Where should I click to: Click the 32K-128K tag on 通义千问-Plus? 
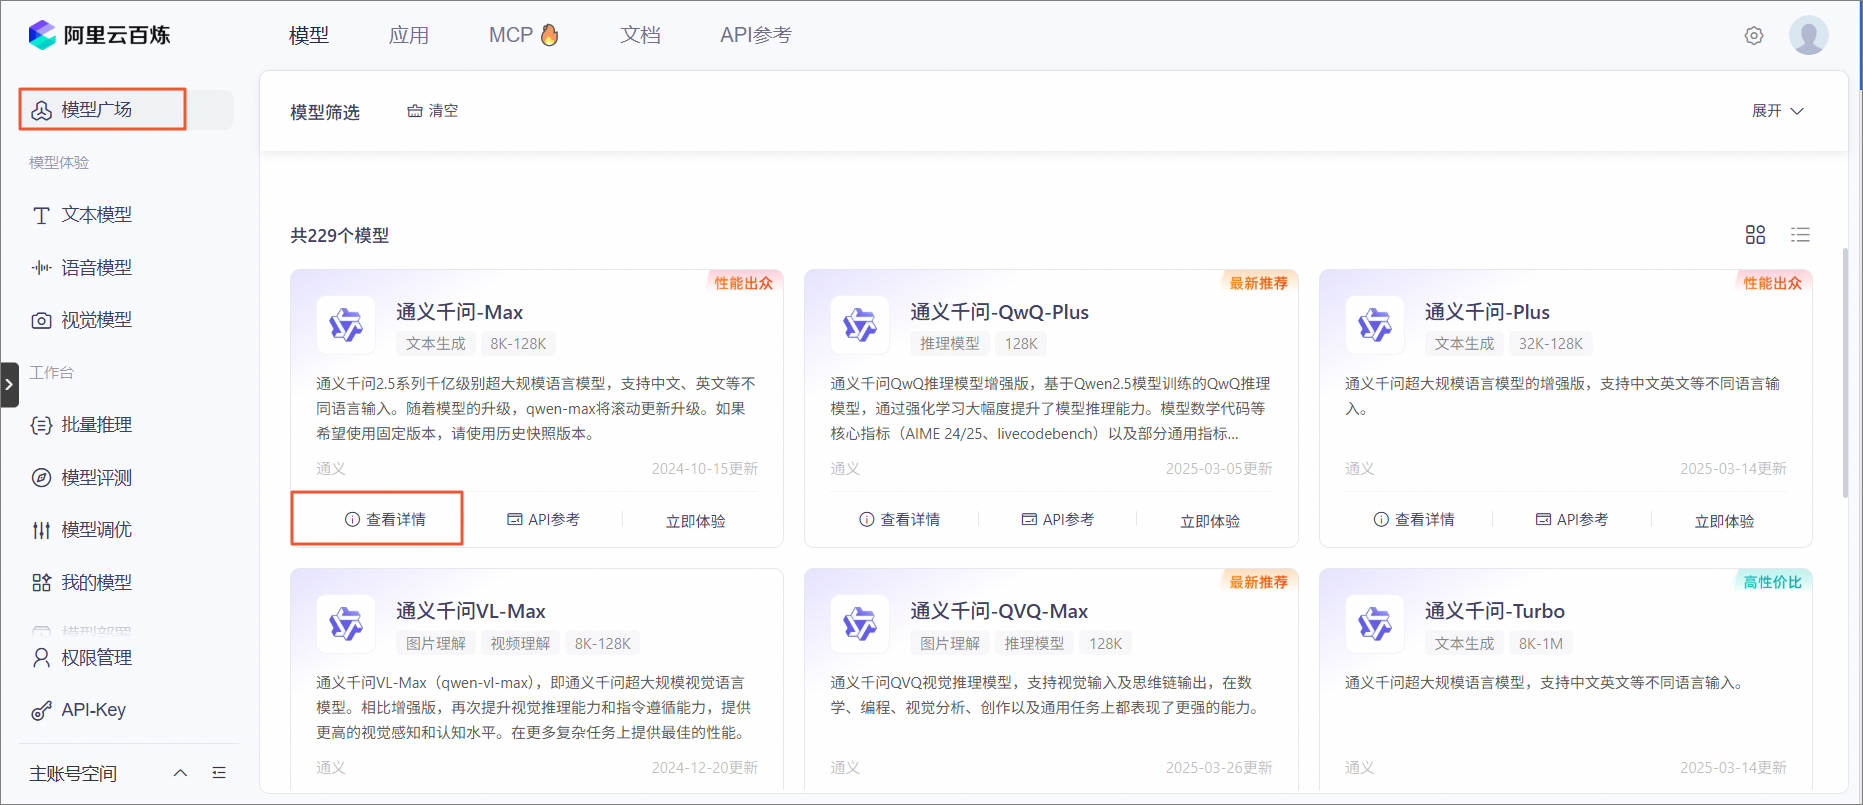pyautogui.click(x=1551, y=344)
